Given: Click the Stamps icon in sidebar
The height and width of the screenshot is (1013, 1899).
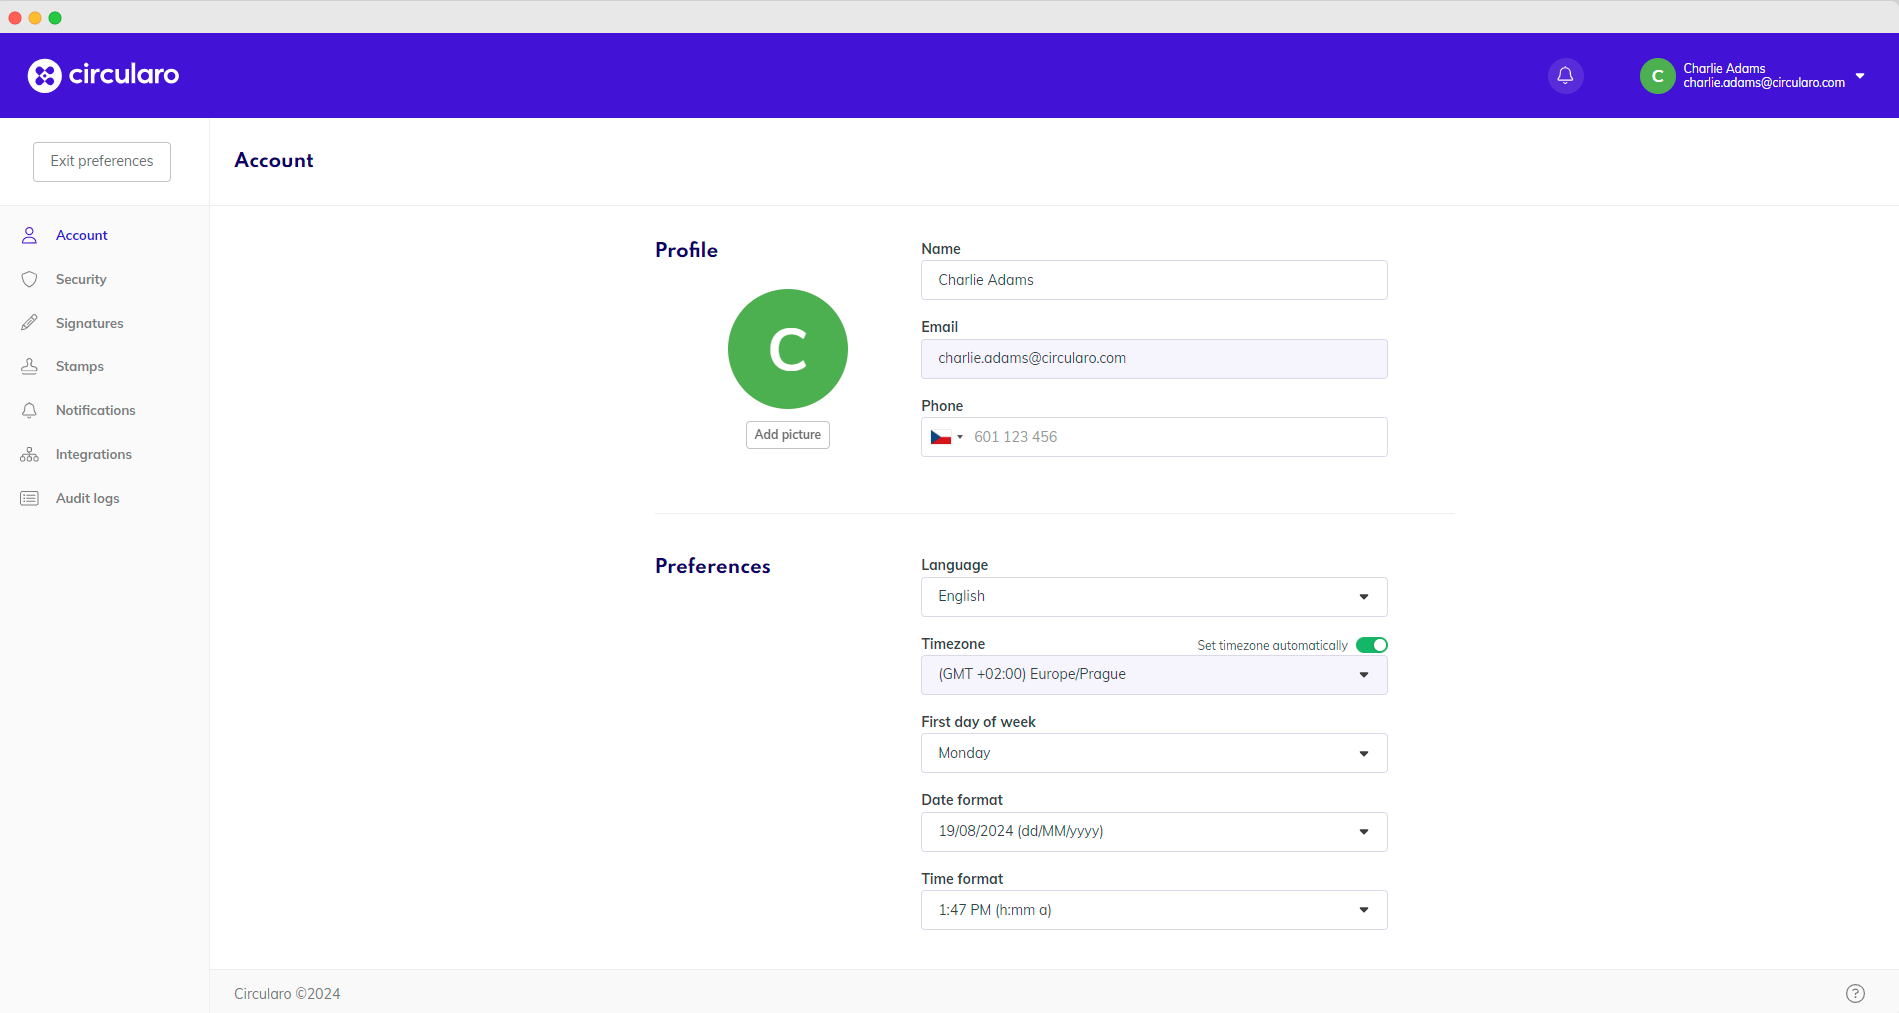Looking at the screenshot, I should coord(30,367).
